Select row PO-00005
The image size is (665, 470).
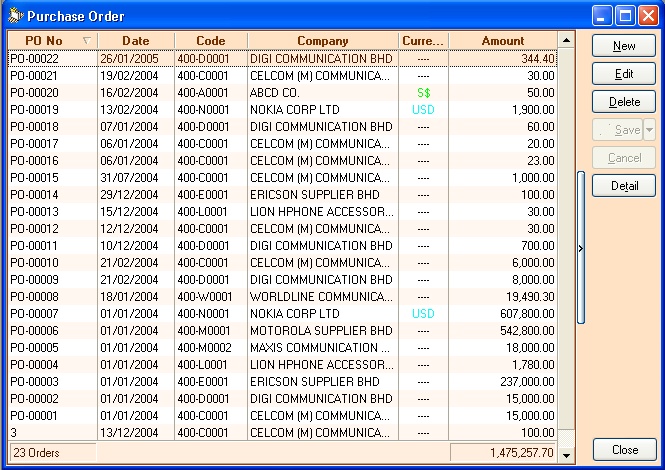282,347
